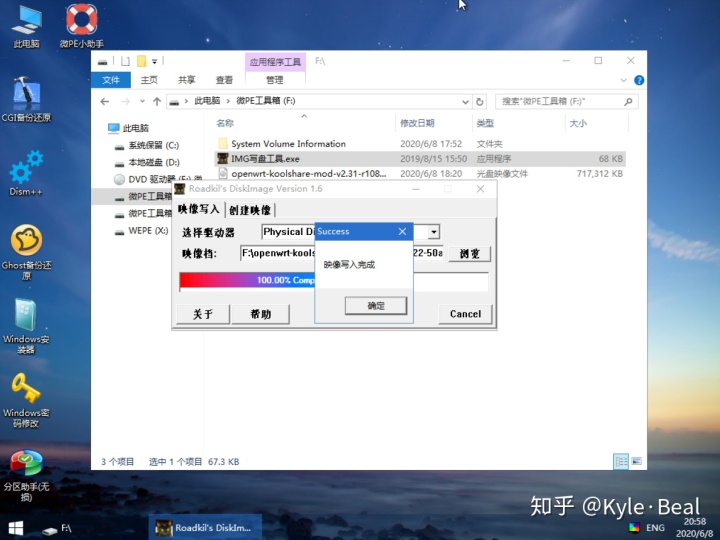Click 确定 in the Success dialog
Viewport: 720px width, 540px height.
[376, 306]
